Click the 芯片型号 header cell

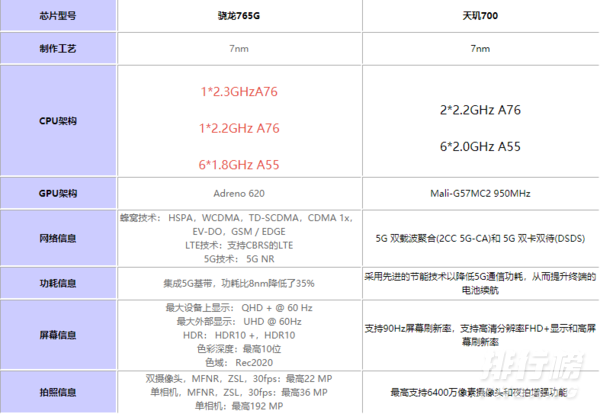58,16
